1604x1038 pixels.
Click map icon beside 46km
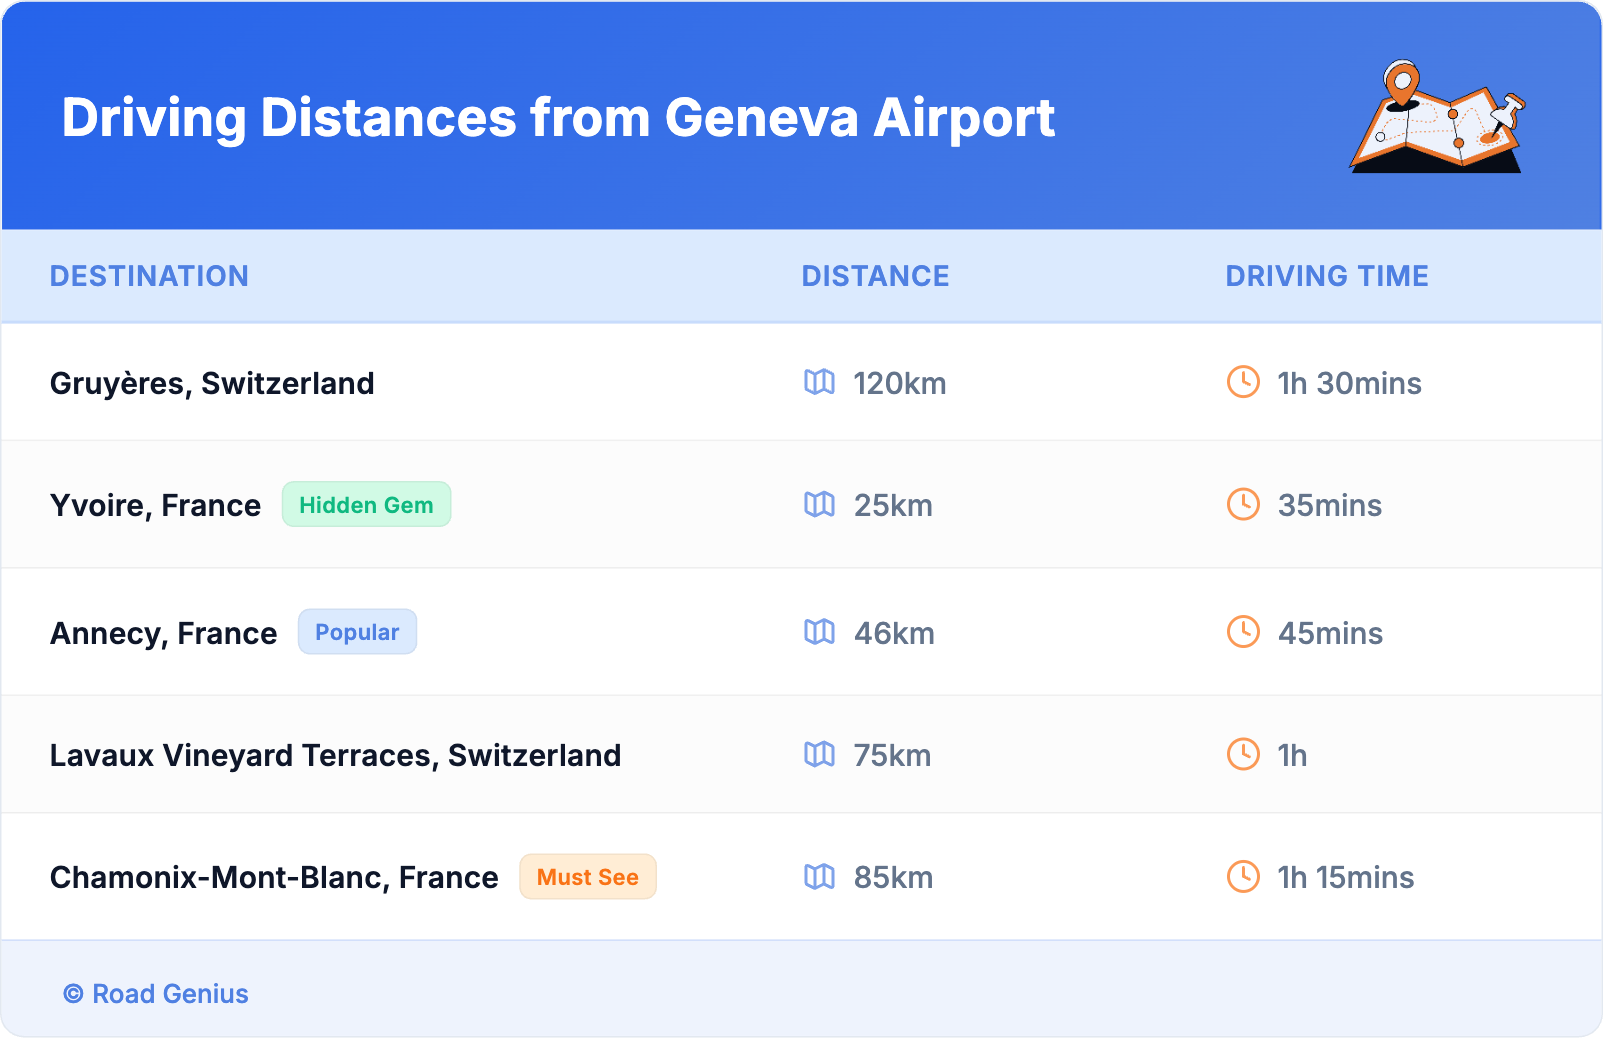pyautogui.click(x=819, y=632)
